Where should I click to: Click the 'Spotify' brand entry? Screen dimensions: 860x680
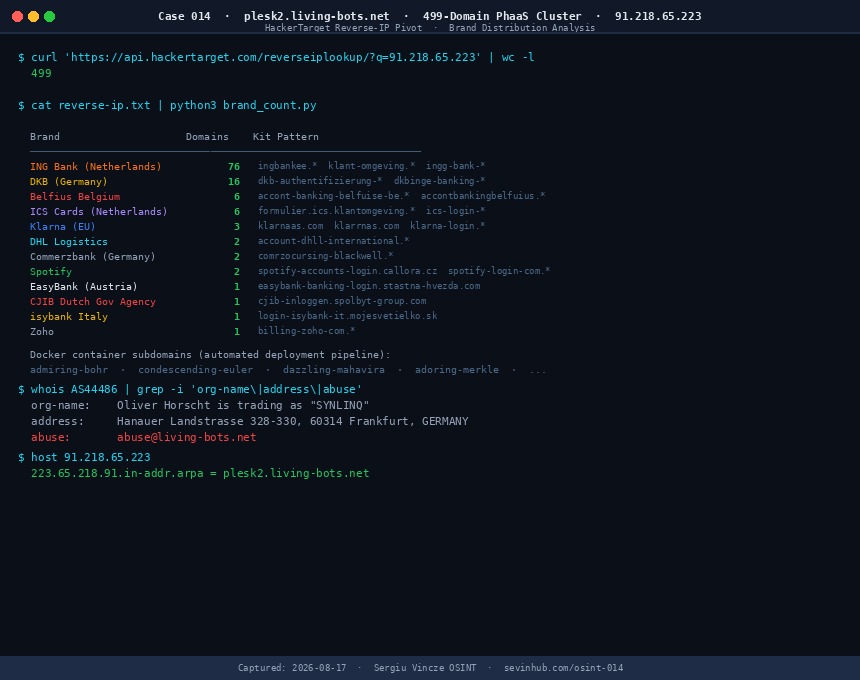pos(50,271)
